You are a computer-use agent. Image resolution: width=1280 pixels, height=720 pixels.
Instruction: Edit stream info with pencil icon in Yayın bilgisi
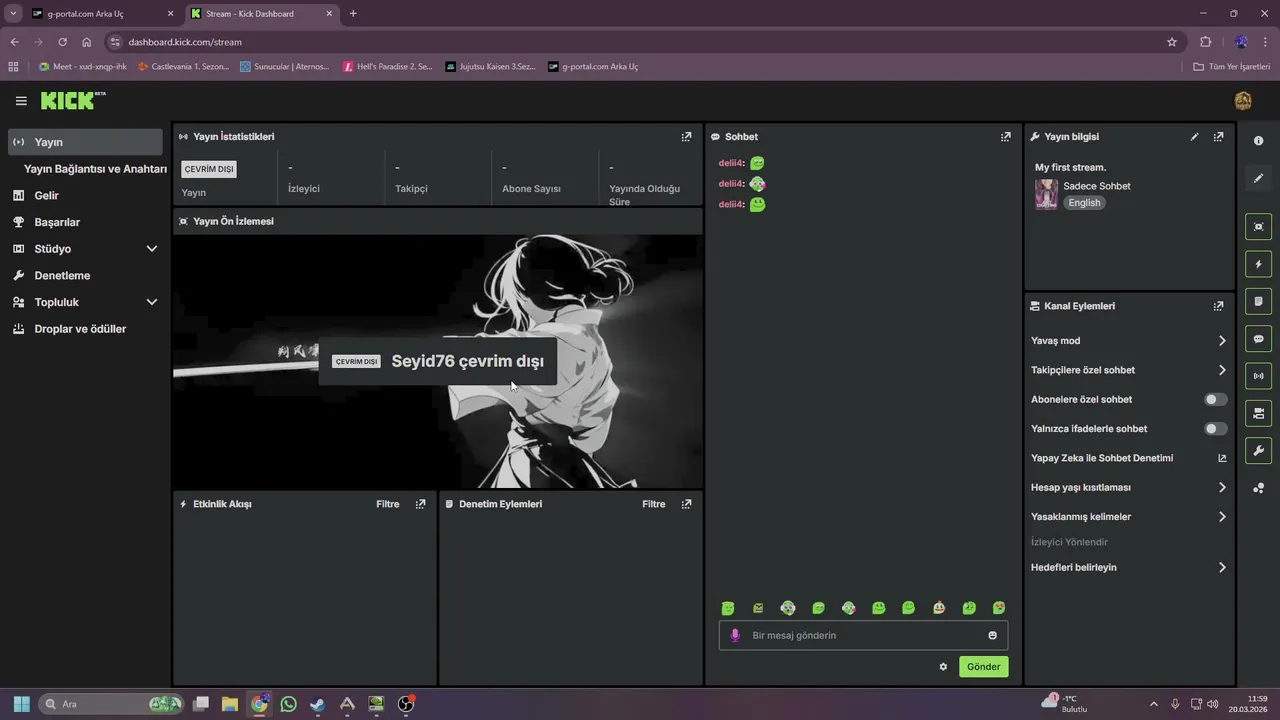coord(1194,137)
